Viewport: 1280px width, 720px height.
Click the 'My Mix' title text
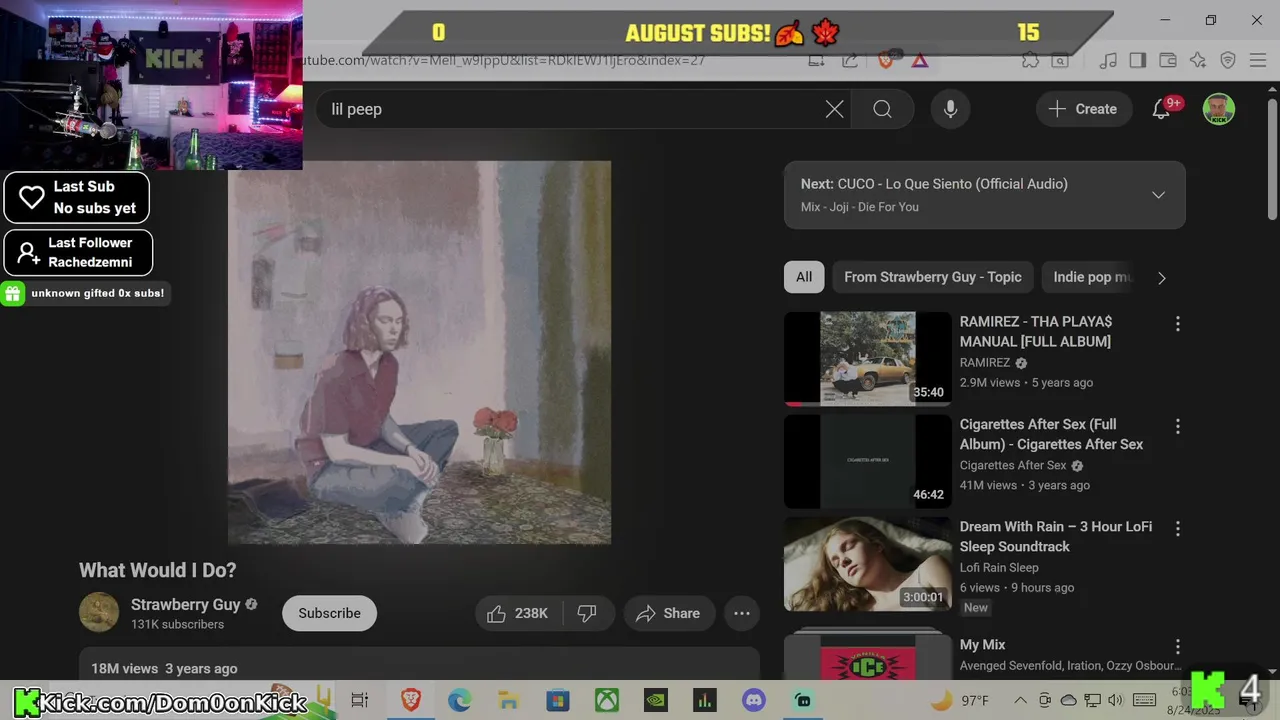(x=982, y=645)
